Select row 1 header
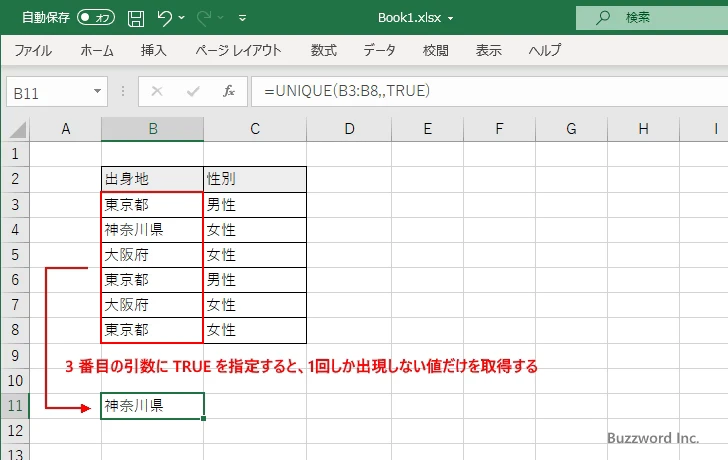Viewport: 728px width, 460px height. point(15,154)
